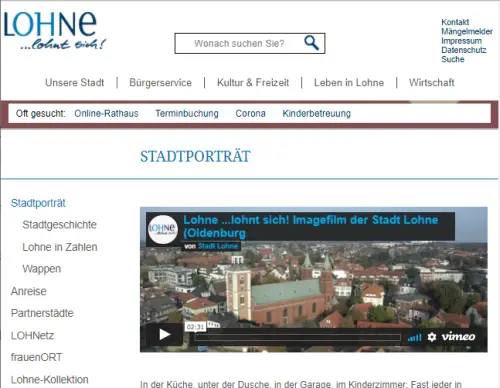Focus the 'Wonach suchen Sie?' search field
The width and height of the screenshot is (500, 388).
[x=239, y=43]
